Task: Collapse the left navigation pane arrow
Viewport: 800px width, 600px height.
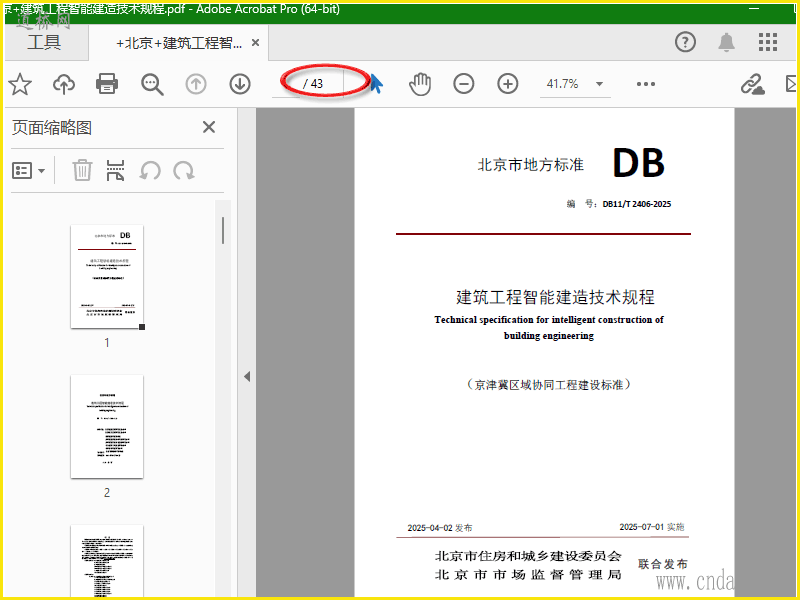Action: tap(247, 377)
